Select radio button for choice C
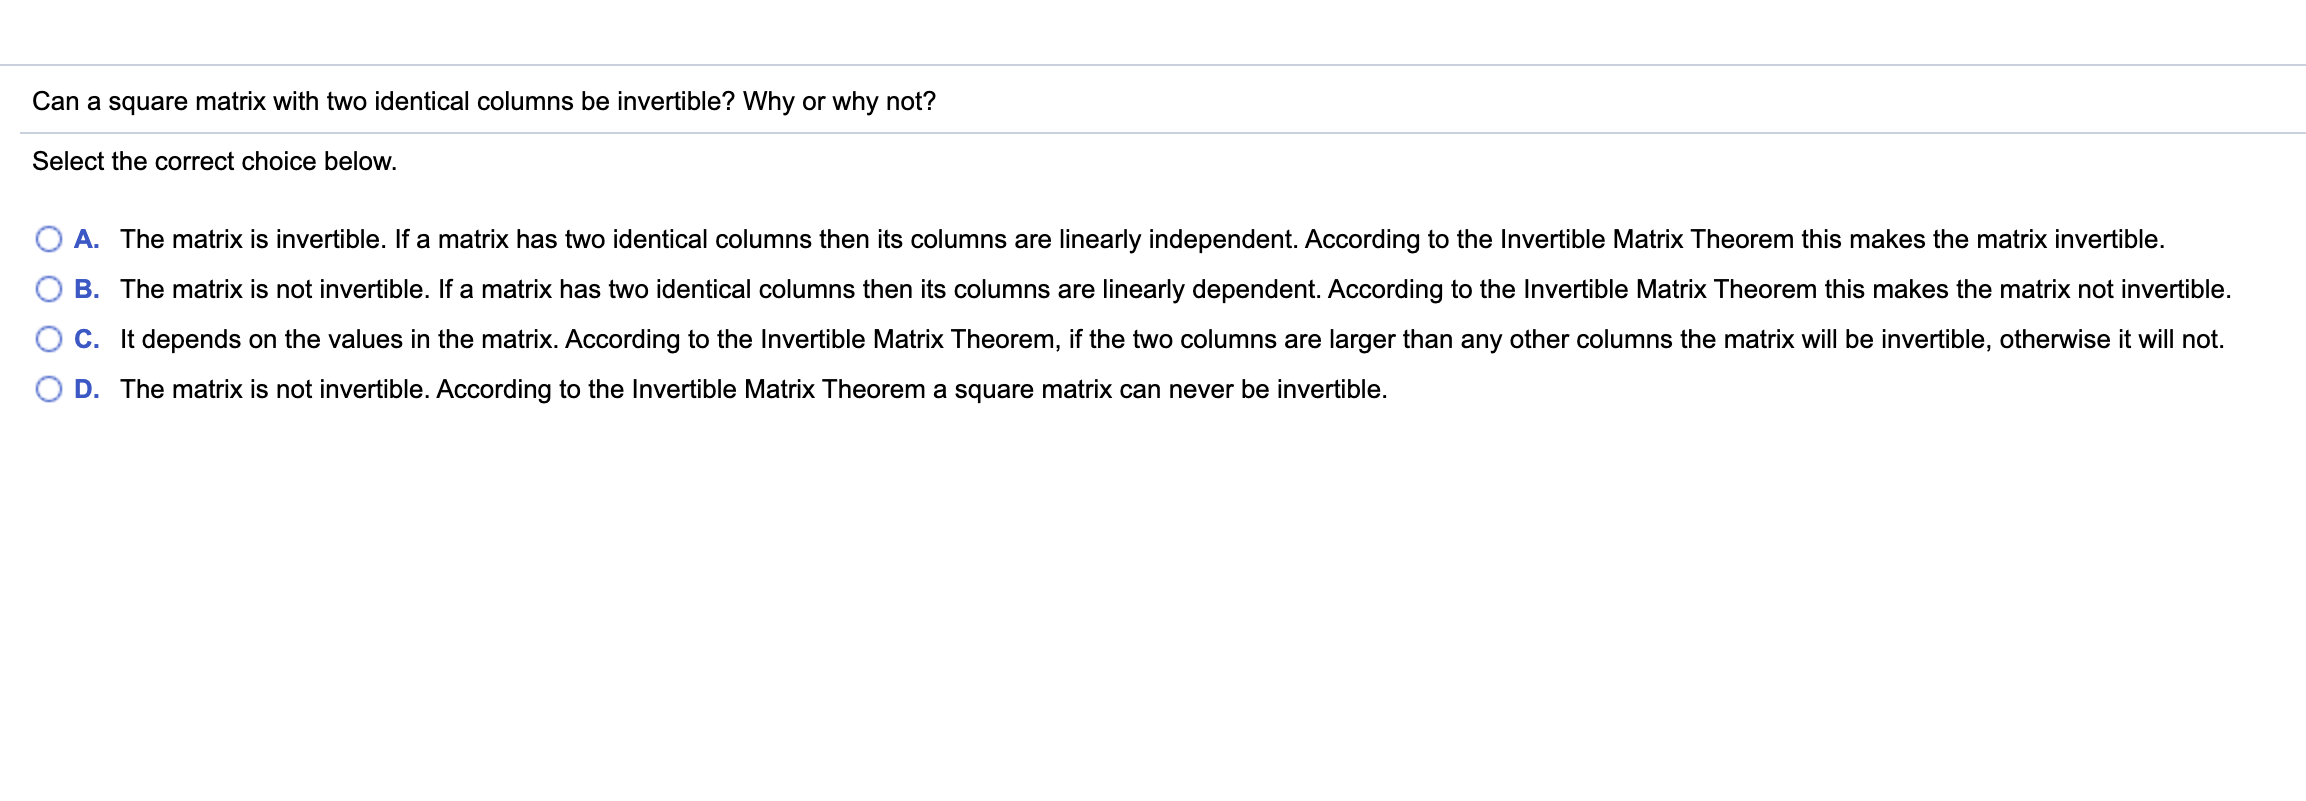Image resolution: width=2306 pixels, height=801 pixels. point(49,339)
